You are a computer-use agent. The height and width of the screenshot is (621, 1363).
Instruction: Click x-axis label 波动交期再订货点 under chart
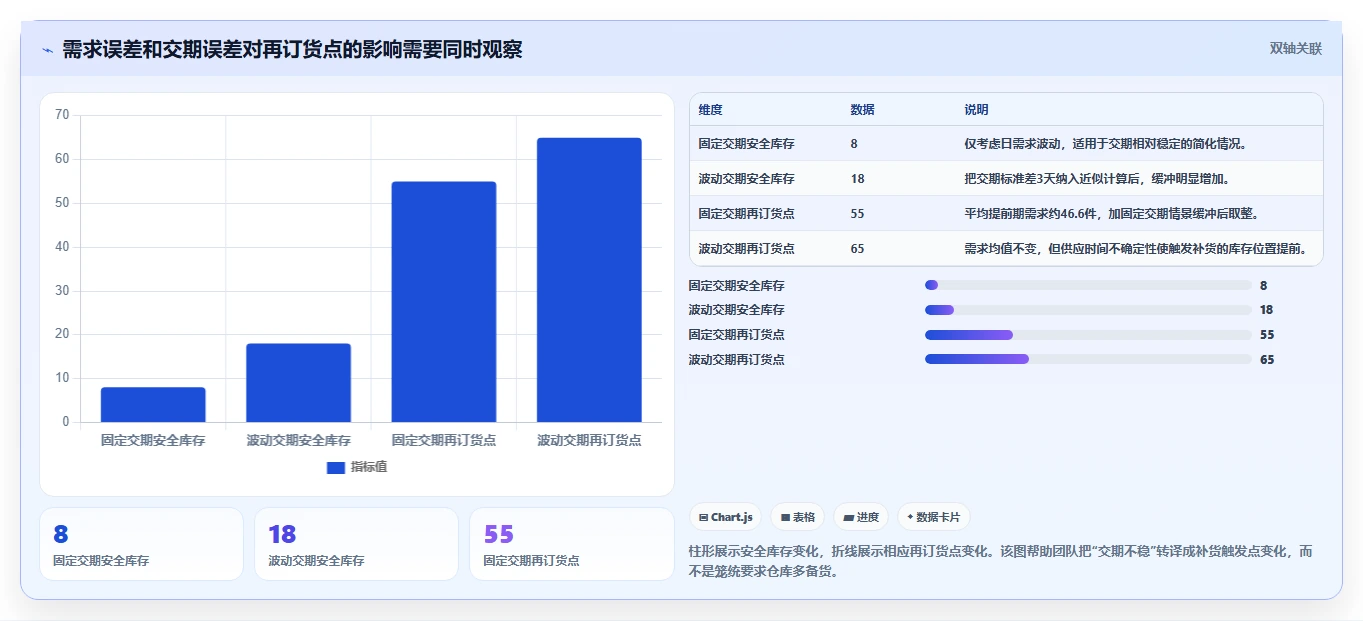tap(589, 440)
